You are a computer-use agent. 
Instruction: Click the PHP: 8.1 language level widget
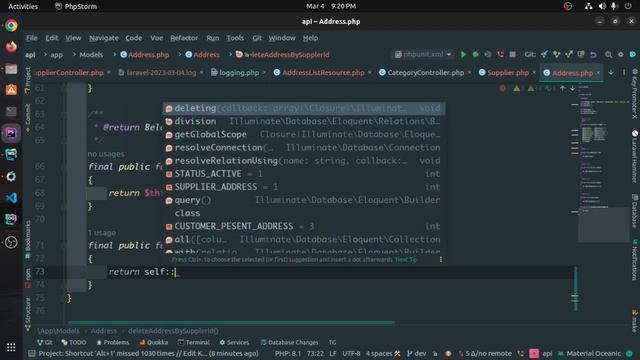[288, 353]
